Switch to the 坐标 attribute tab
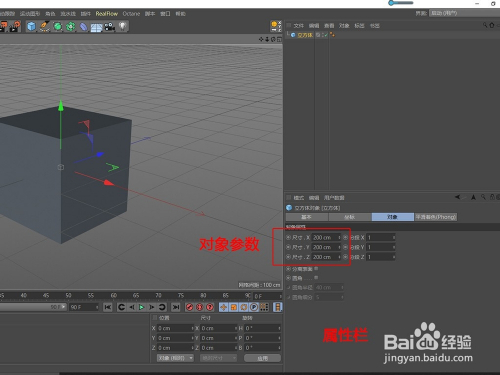Image resolution: width=500 pixels, height=375 pixels. coord(350,217)
